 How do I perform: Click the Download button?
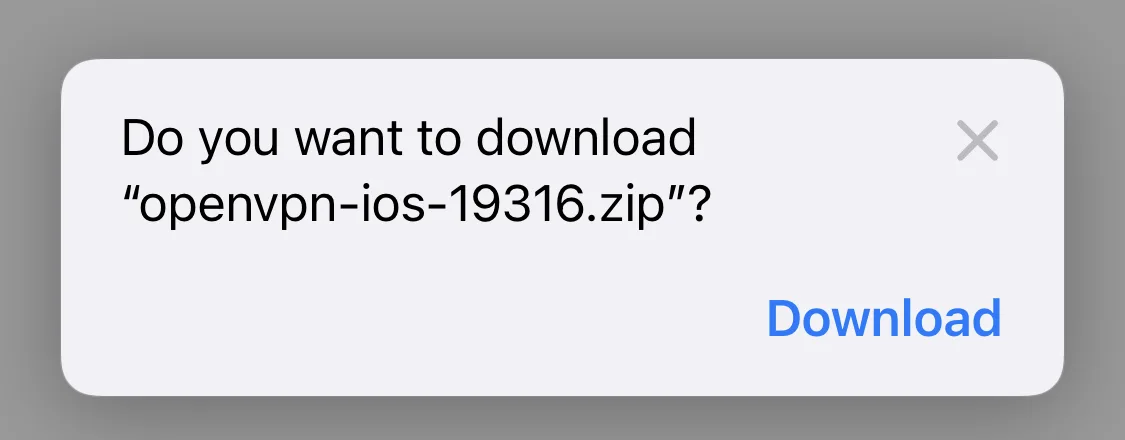click(884, 318)
